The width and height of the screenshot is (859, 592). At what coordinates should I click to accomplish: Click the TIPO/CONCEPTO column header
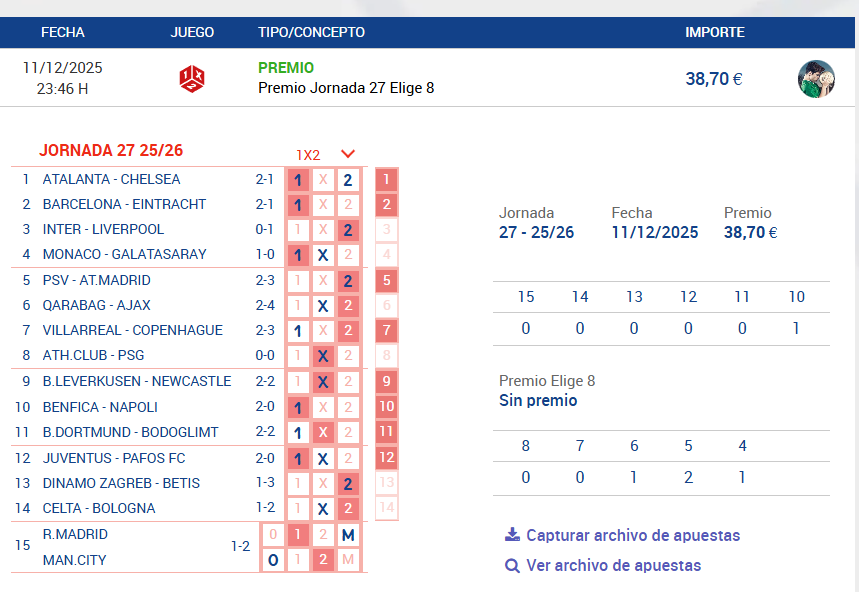(311, 32)
